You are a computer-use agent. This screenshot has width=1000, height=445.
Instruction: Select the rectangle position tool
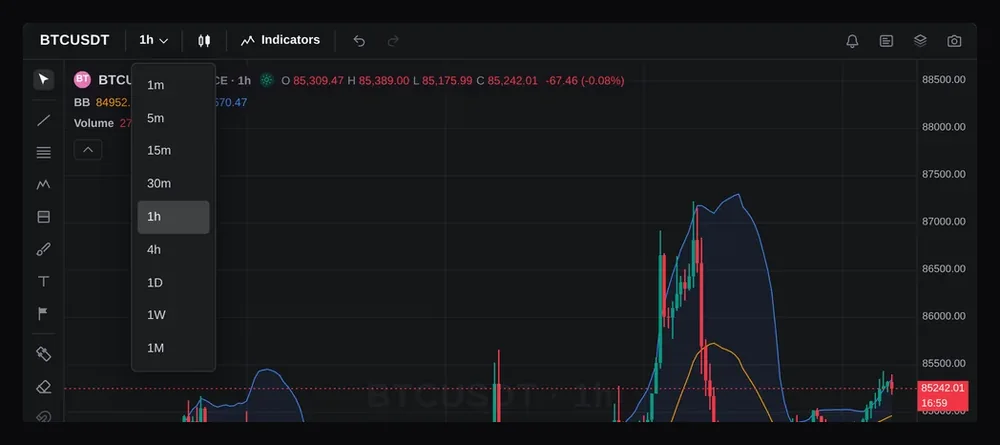(x=43, y=217)
